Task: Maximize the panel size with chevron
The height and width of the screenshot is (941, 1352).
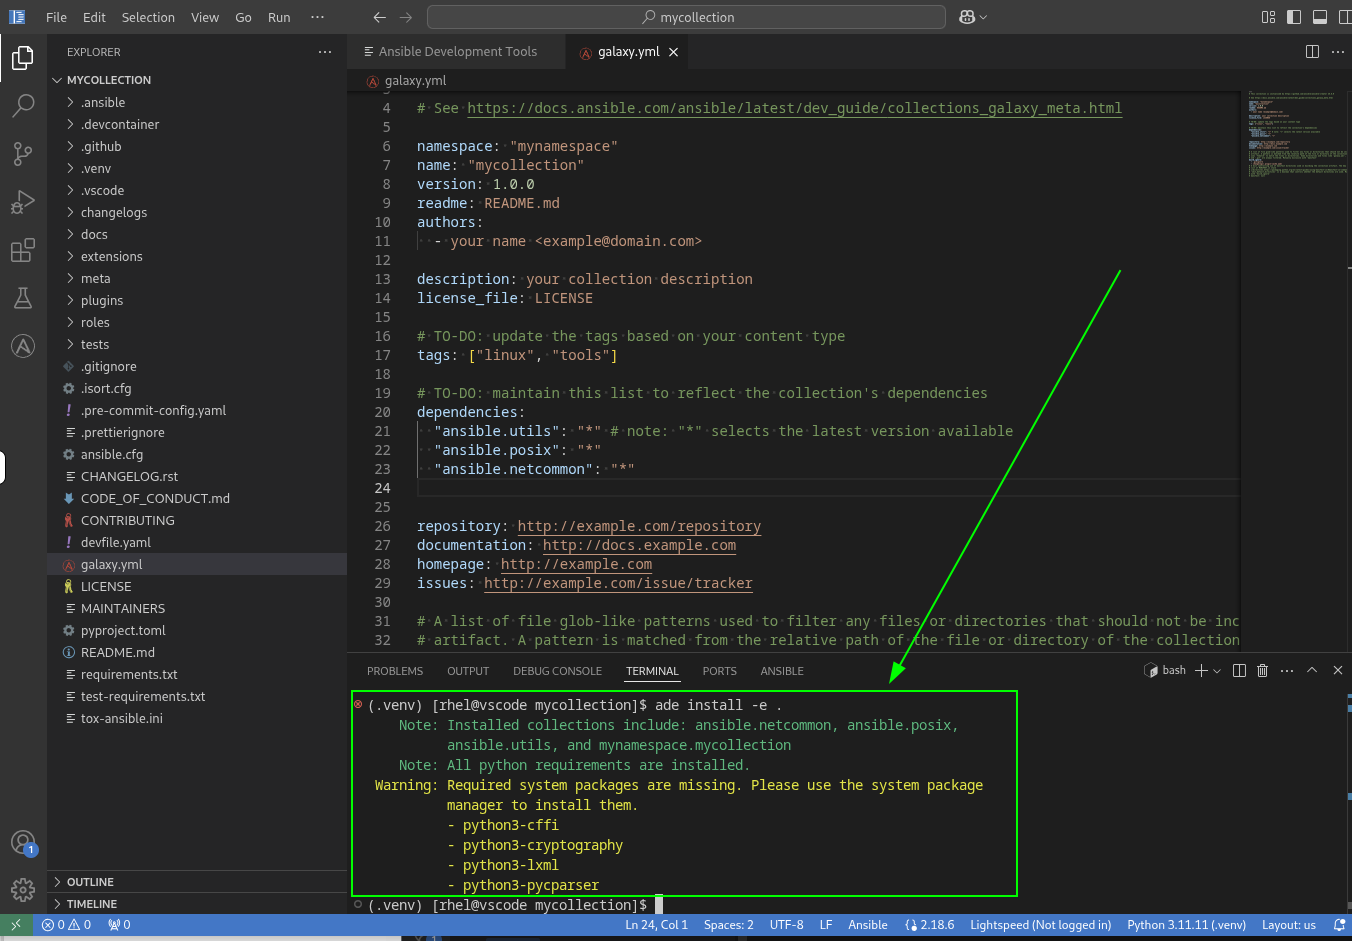Action: pos(1312,670)
